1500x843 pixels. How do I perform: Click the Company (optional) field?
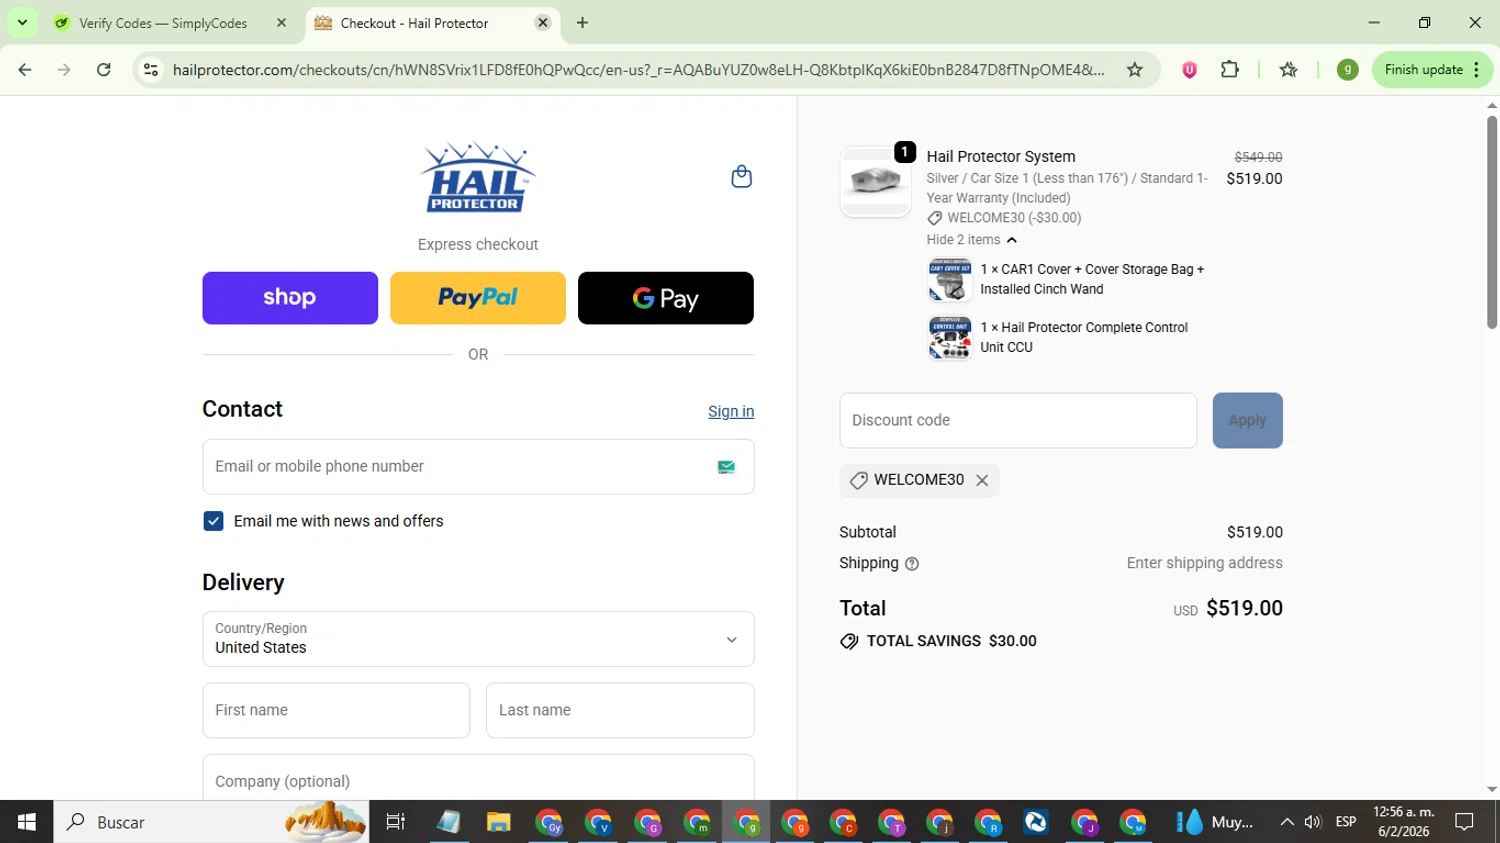coord(478,778)
